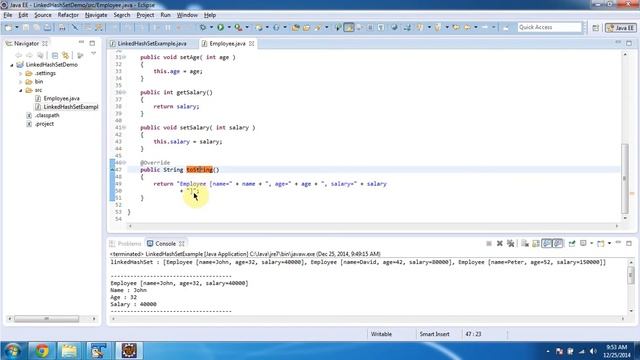Open the File menu
The width and height of the screenshot is (640, 360).
pyautogui.click(x=7, y=15)
